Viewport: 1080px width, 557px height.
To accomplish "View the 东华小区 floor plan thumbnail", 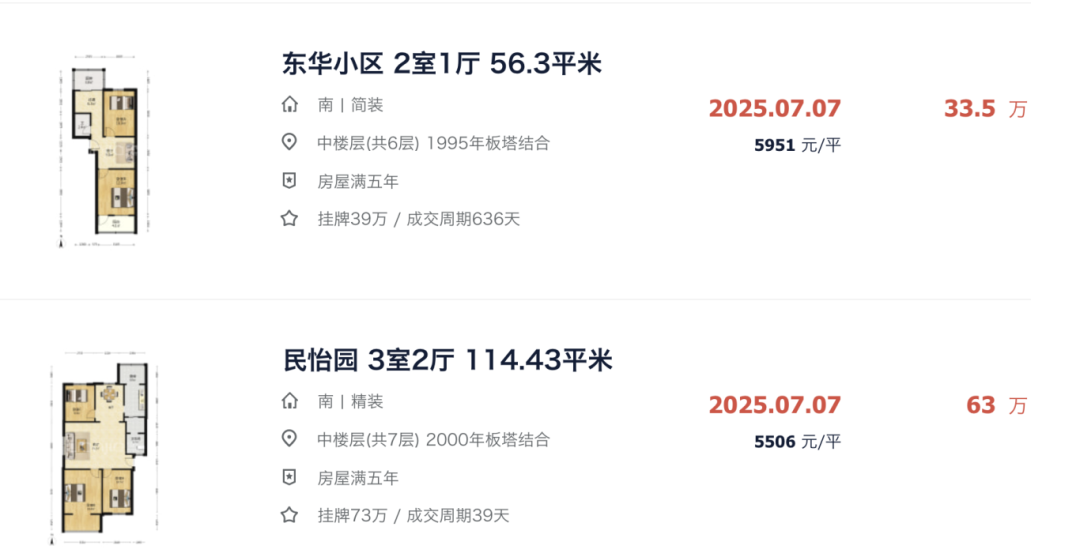I will pos(104,151).
